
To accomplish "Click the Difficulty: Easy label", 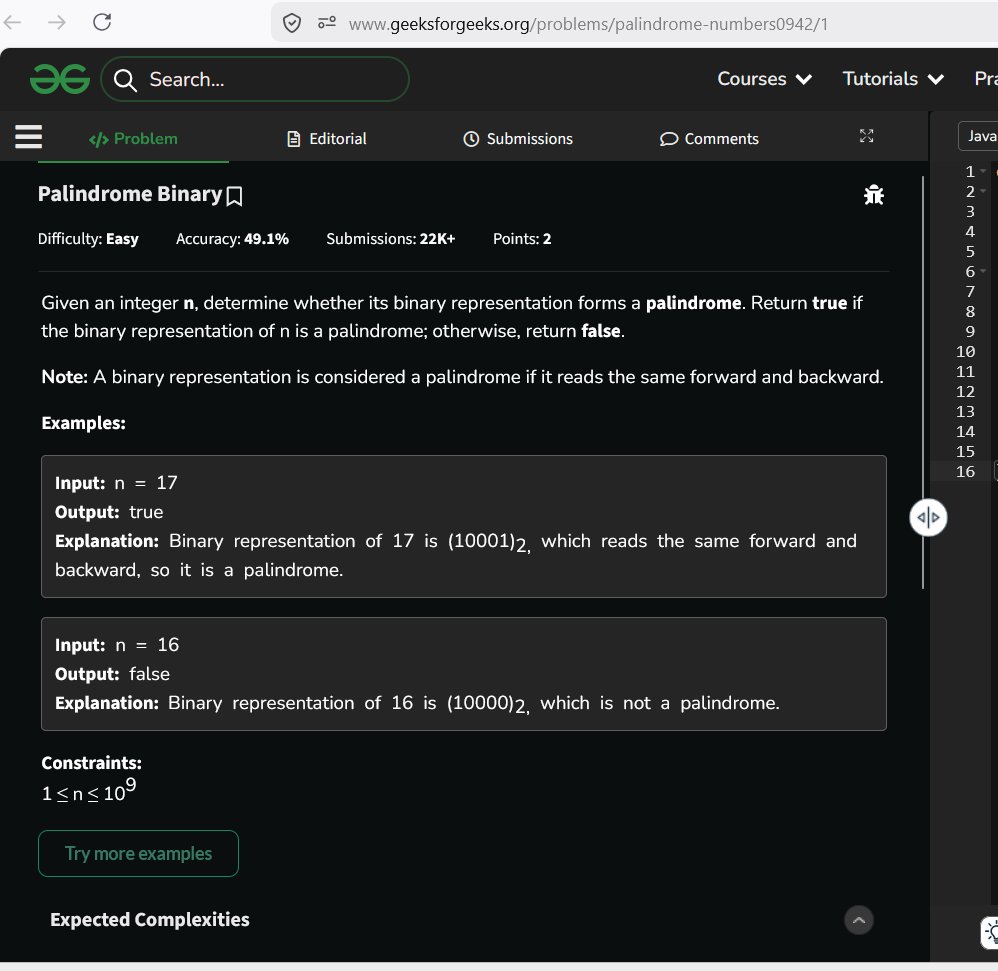I will [88, 239].
